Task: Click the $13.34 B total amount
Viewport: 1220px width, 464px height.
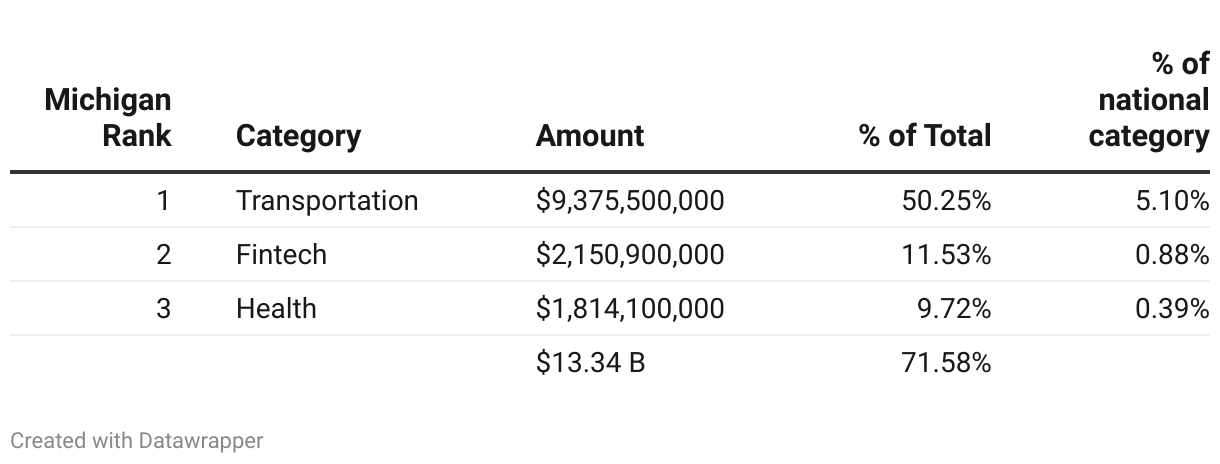Action: (x=590, y=362)
